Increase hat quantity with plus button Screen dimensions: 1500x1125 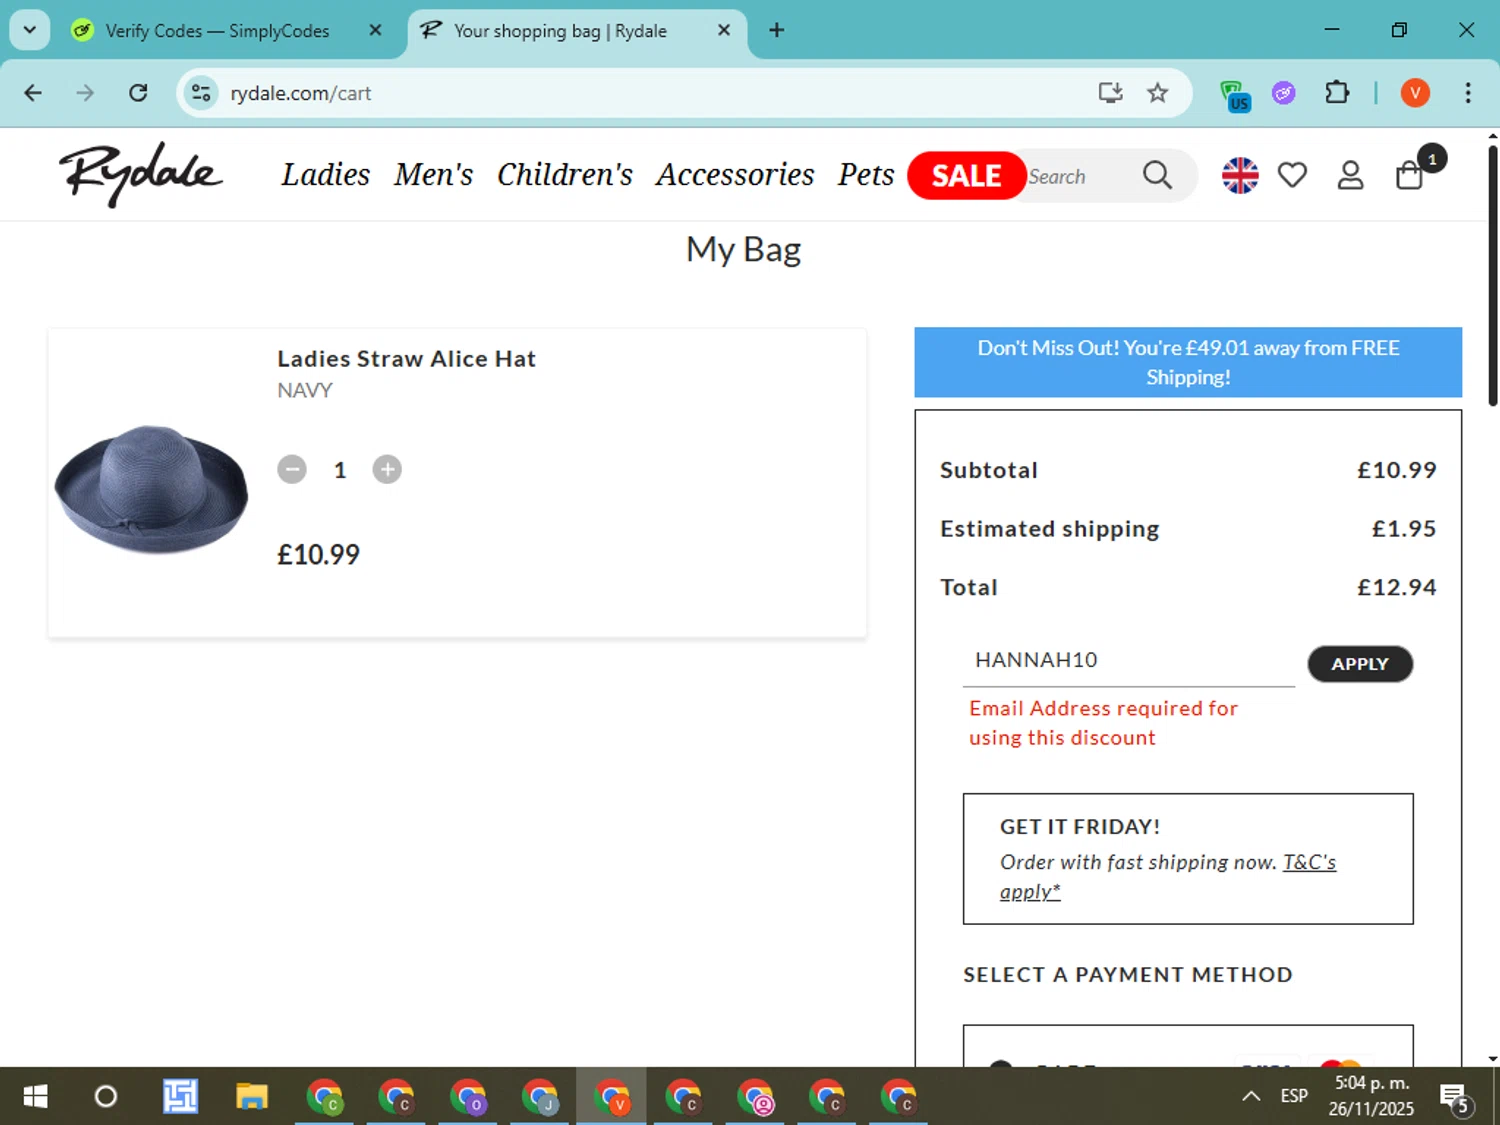coord(387,469)
